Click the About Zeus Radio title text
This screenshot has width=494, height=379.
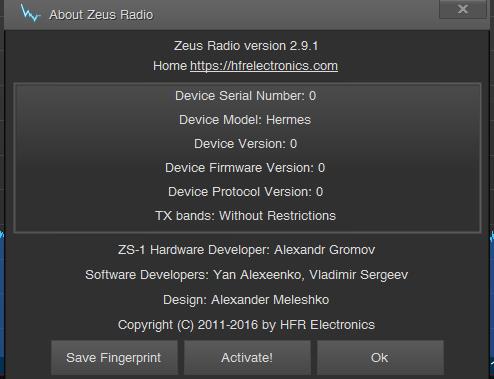(x=101, y=15)
